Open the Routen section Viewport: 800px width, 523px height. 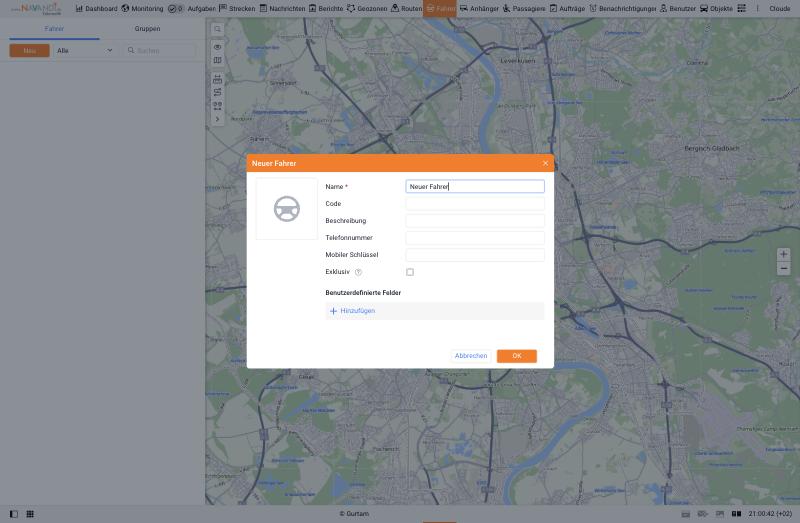click(407, 8)
